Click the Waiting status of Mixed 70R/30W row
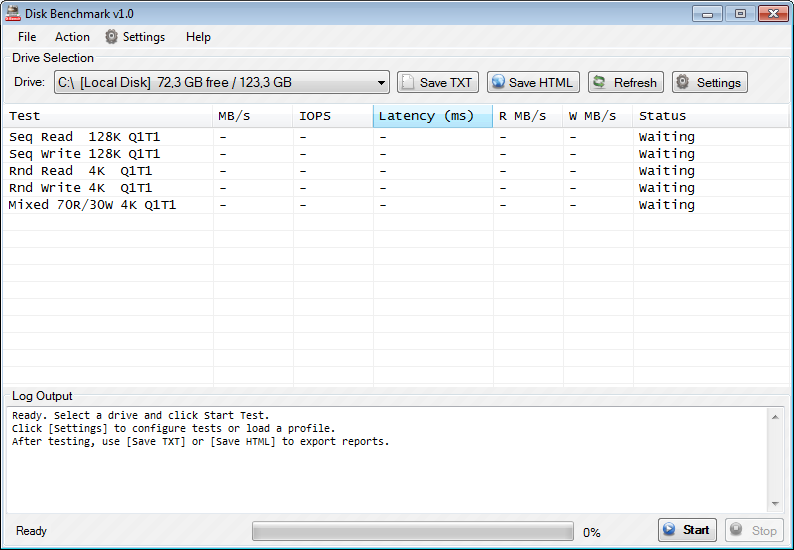The image size is (794, 550). (x=666, y=205)
